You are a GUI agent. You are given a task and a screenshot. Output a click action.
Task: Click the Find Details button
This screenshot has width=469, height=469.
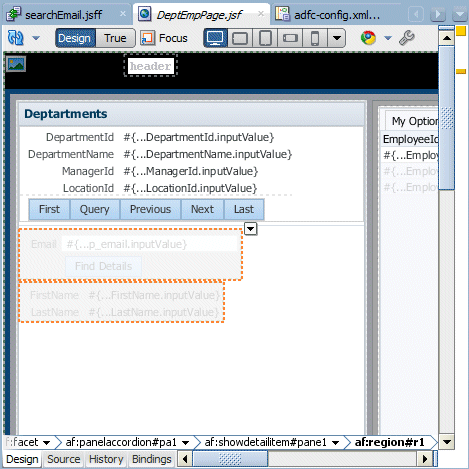[104, 266]
